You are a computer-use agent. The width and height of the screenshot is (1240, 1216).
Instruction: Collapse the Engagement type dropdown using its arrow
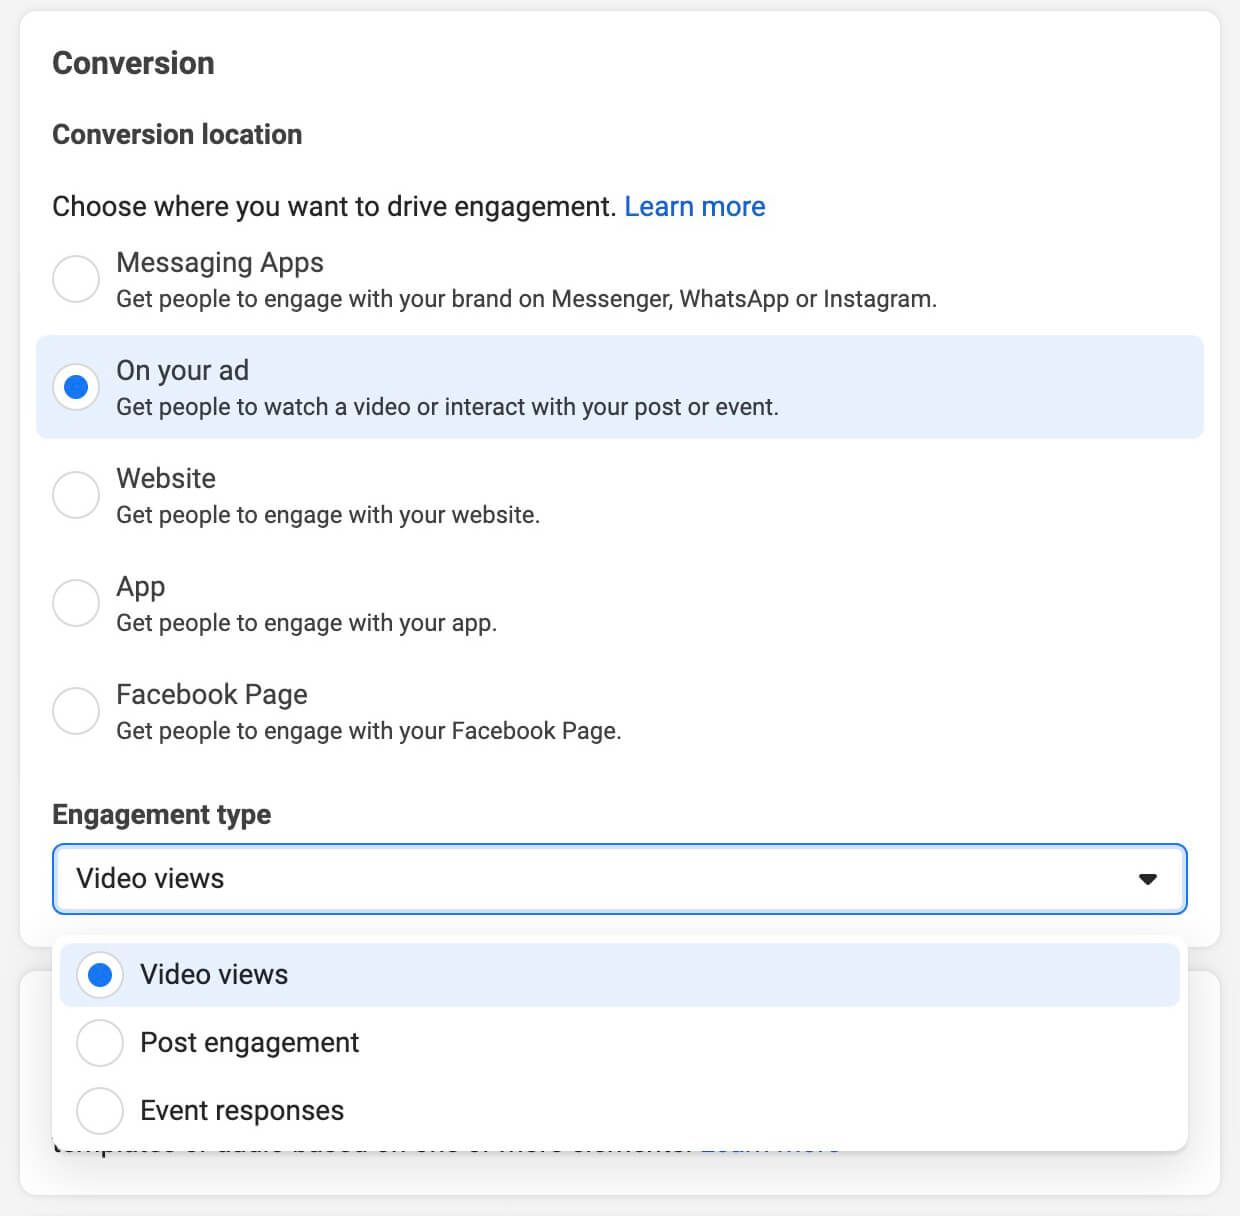click(1147, 879)
